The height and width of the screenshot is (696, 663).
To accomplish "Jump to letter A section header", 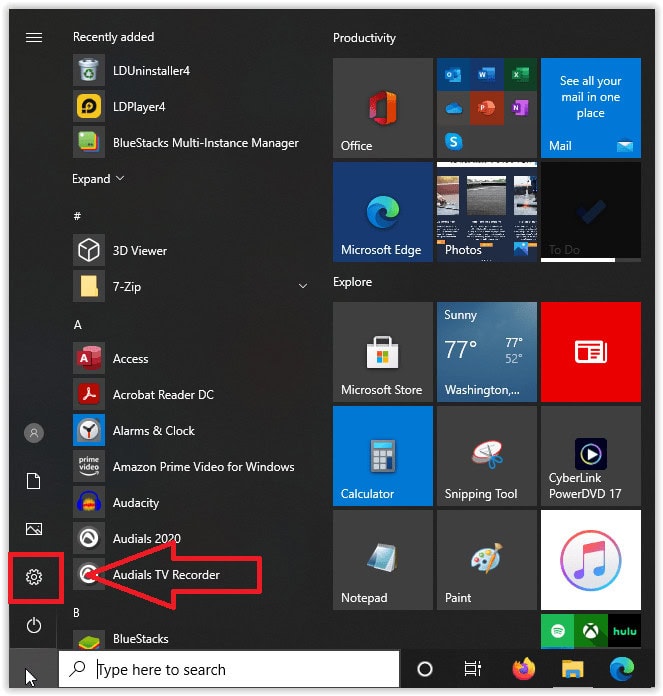I will click(78, 325).
